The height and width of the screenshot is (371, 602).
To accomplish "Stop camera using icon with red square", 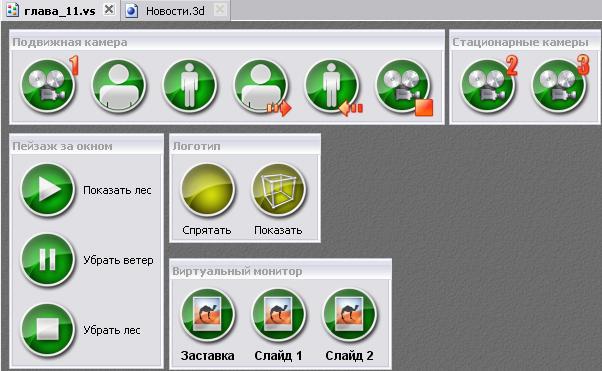I will point(403,86).
